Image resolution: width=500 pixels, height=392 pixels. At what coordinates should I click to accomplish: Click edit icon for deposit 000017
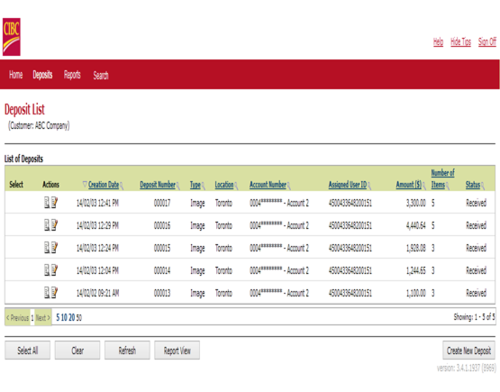pyautogui.click(x=54, y=203)
